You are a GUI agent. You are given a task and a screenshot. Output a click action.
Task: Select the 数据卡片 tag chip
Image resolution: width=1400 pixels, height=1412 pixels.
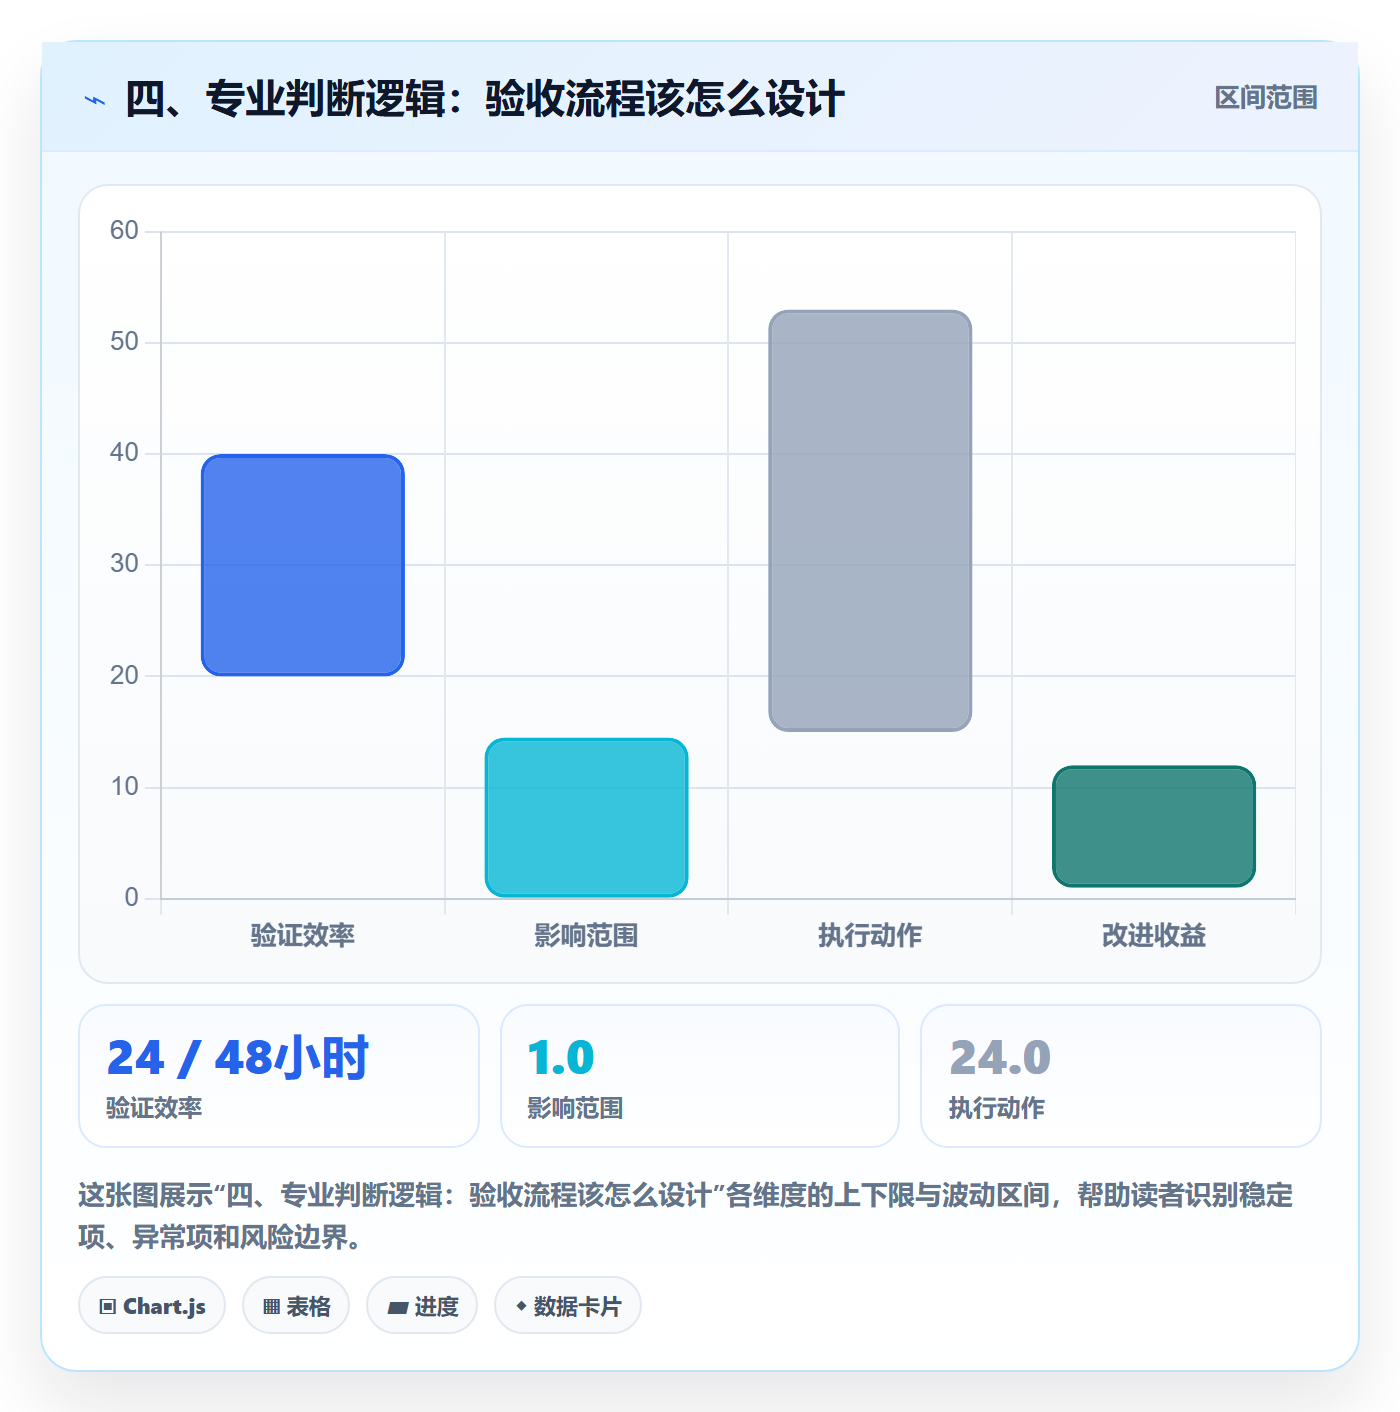pyautogui.click(x=568, y=1305)
